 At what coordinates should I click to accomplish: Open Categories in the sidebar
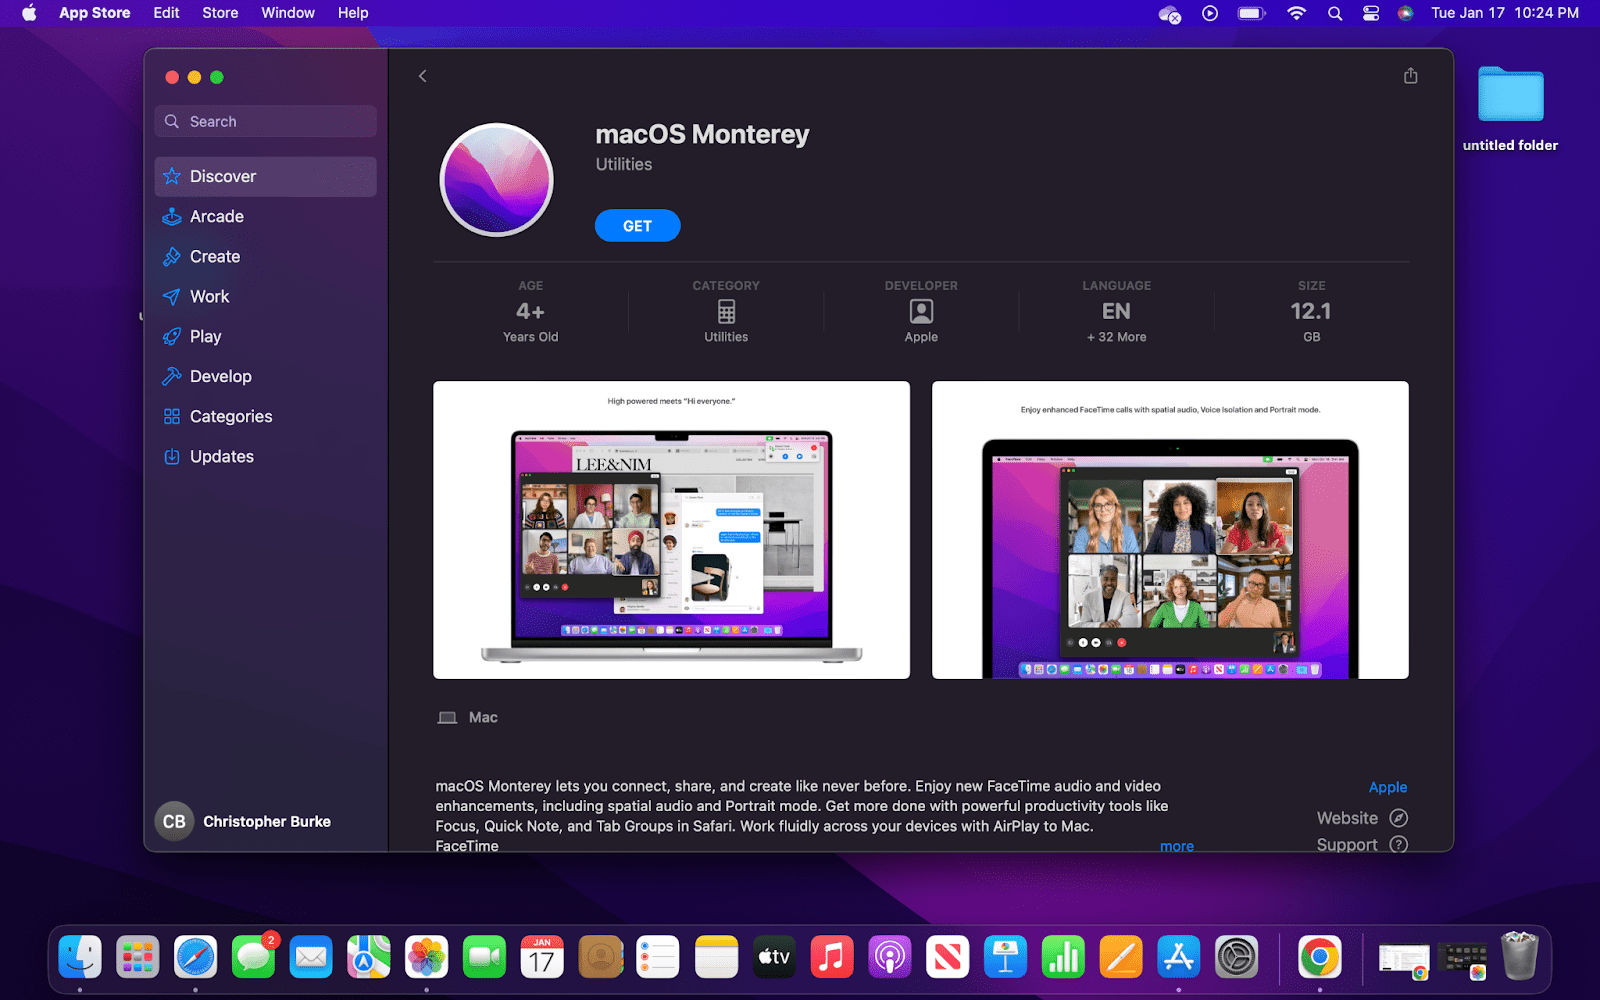tap(266, 416)
